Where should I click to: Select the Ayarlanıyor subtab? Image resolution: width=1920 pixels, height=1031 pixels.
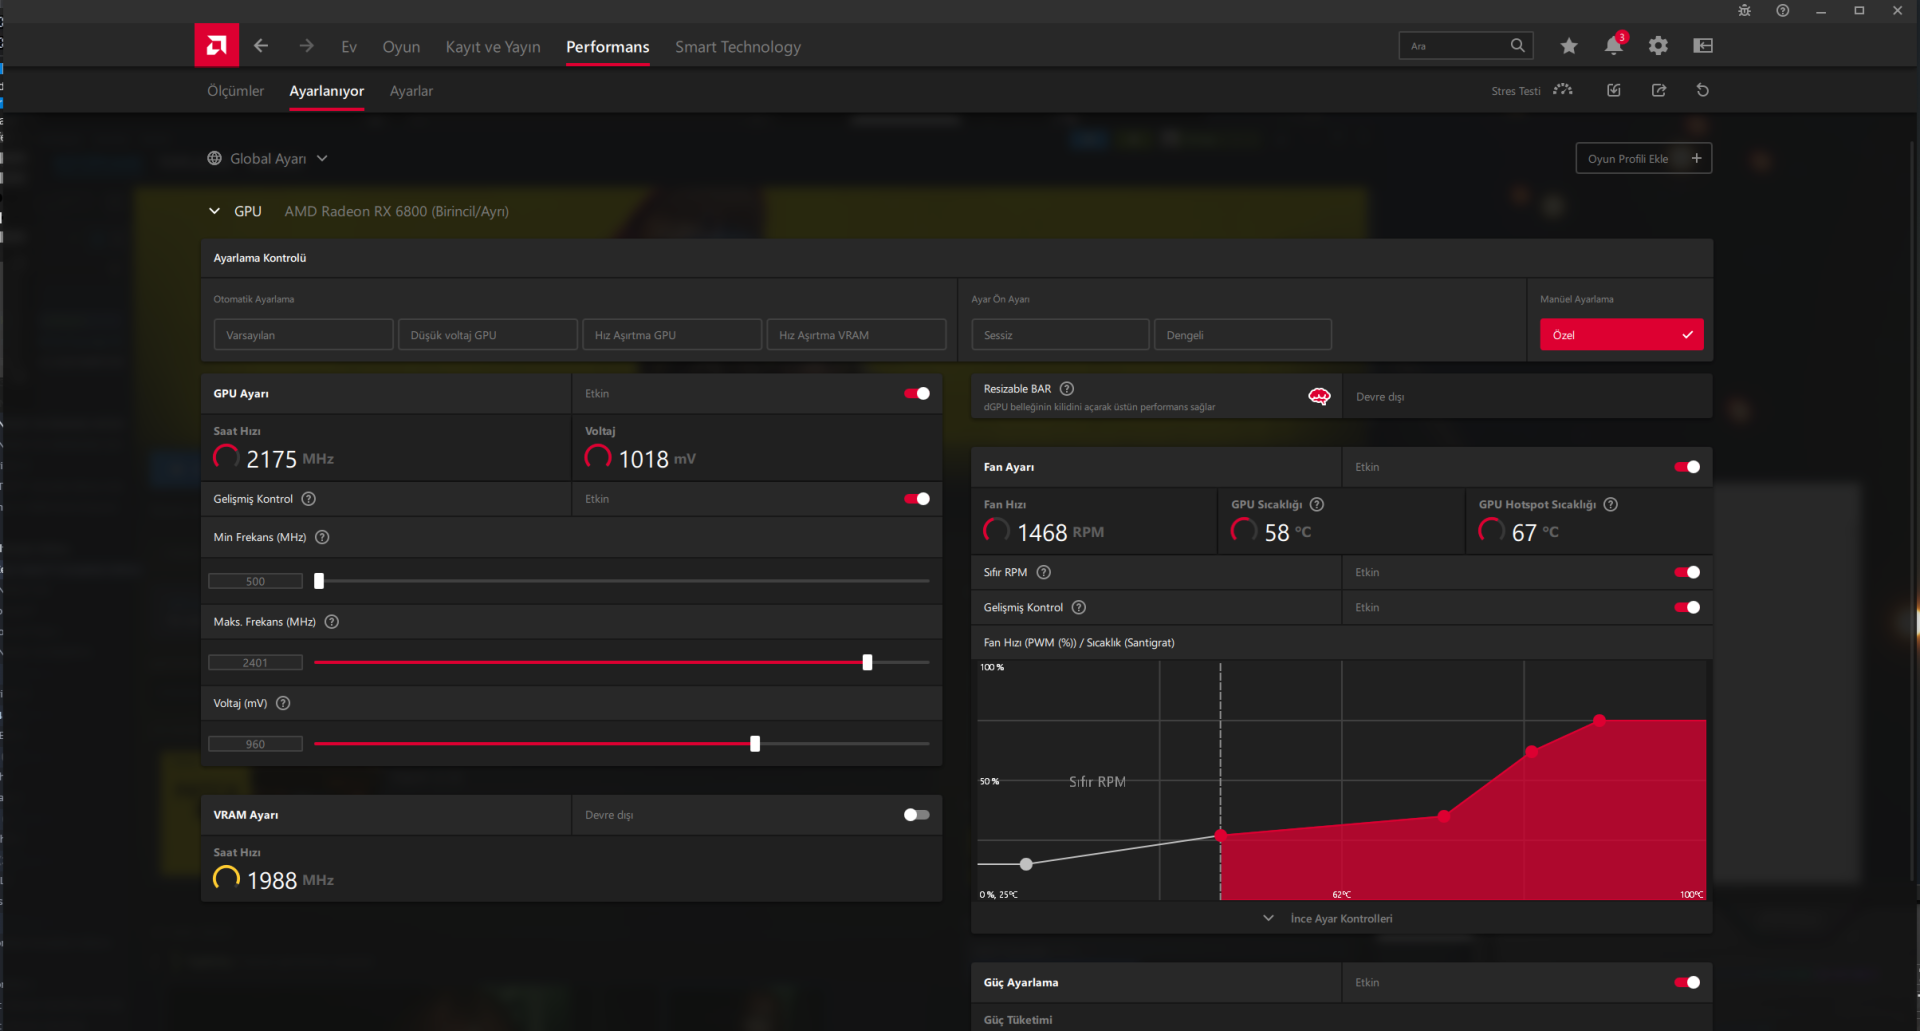tap(327, 91)
